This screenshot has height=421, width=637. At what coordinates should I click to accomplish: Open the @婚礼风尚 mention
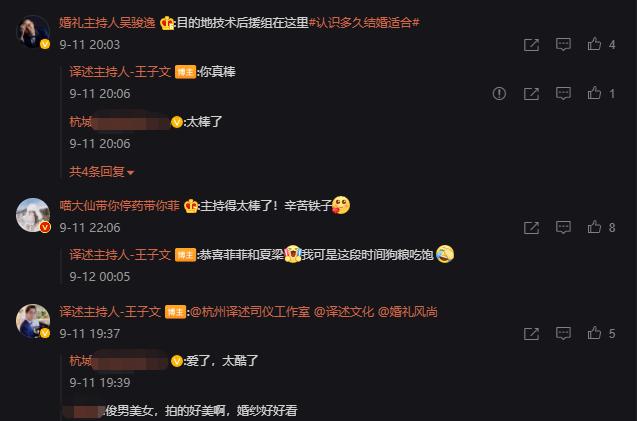pyautogui.click(x=407, y=312)
